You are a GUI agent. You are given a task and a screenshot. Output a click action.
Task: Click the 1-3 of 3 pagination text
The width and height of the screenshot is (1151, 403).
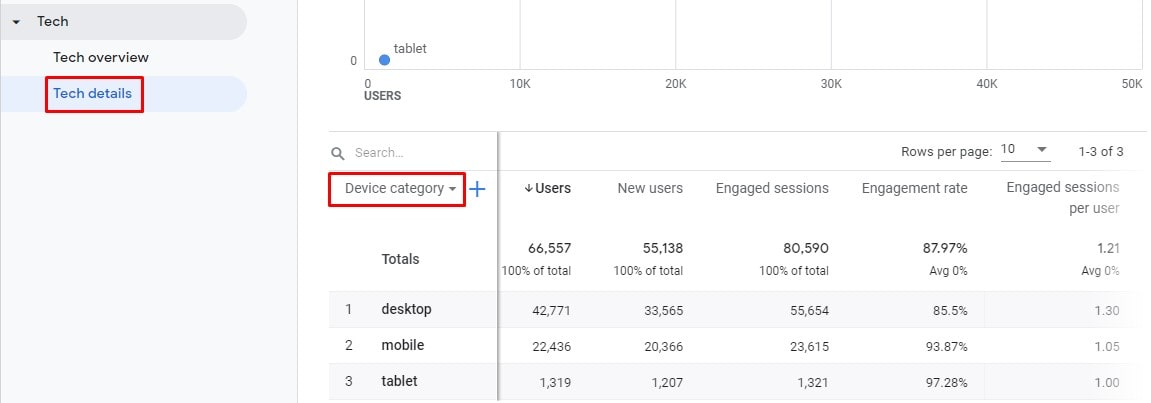(x=1100, y=152)
